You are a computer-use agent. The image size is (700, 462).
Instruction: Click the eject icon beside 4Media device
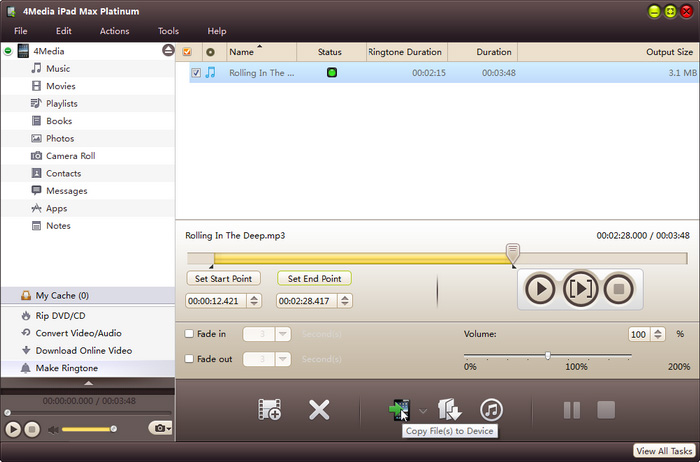coord(167,50)
